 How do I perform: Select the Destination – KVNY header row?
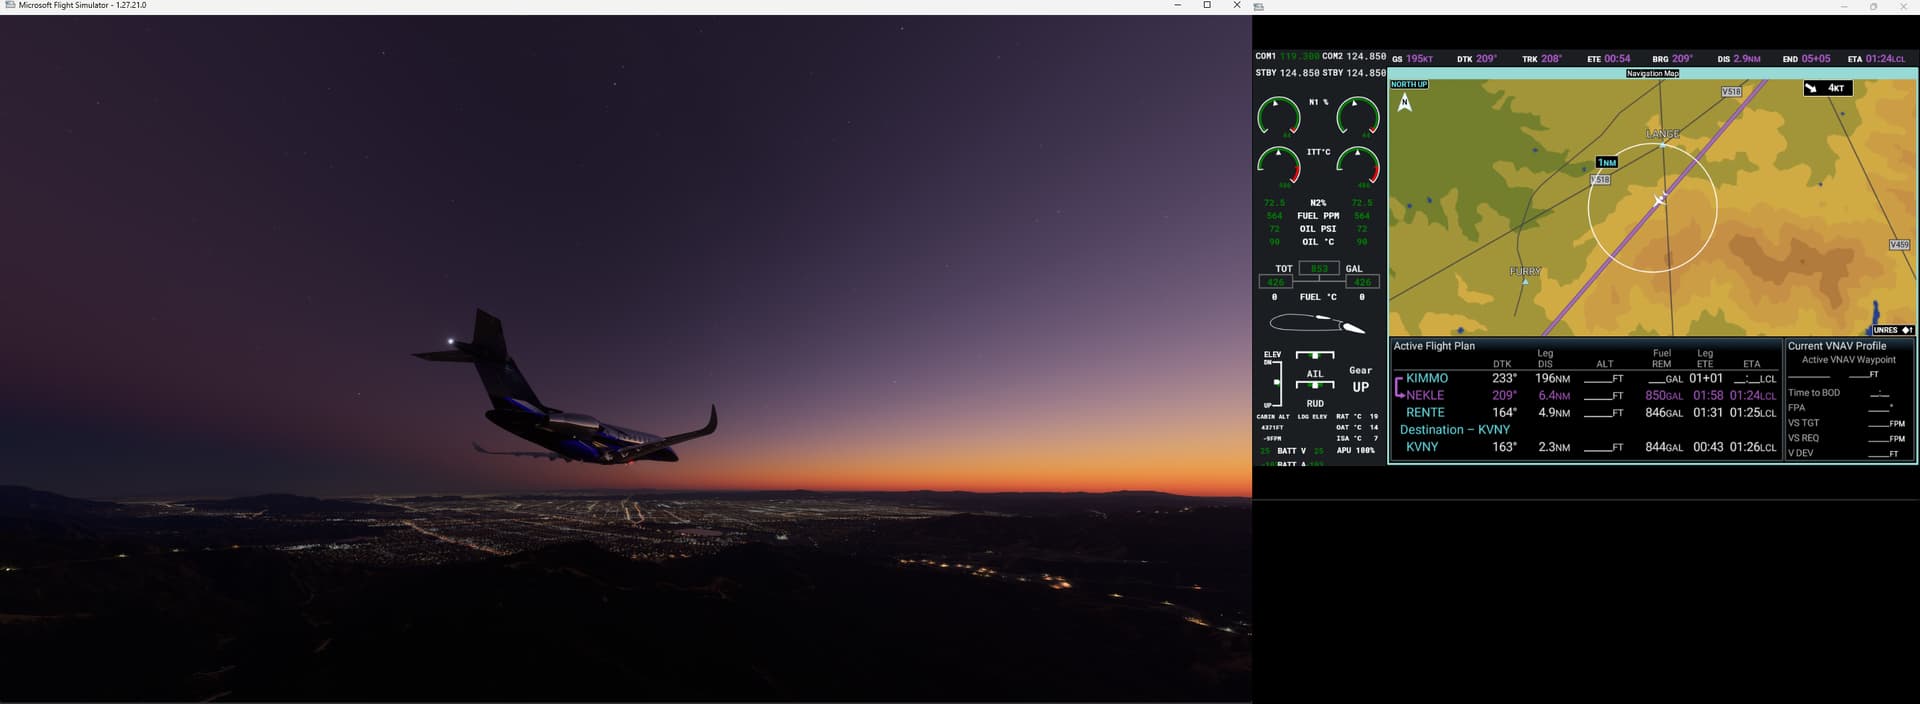[1454, 429]
